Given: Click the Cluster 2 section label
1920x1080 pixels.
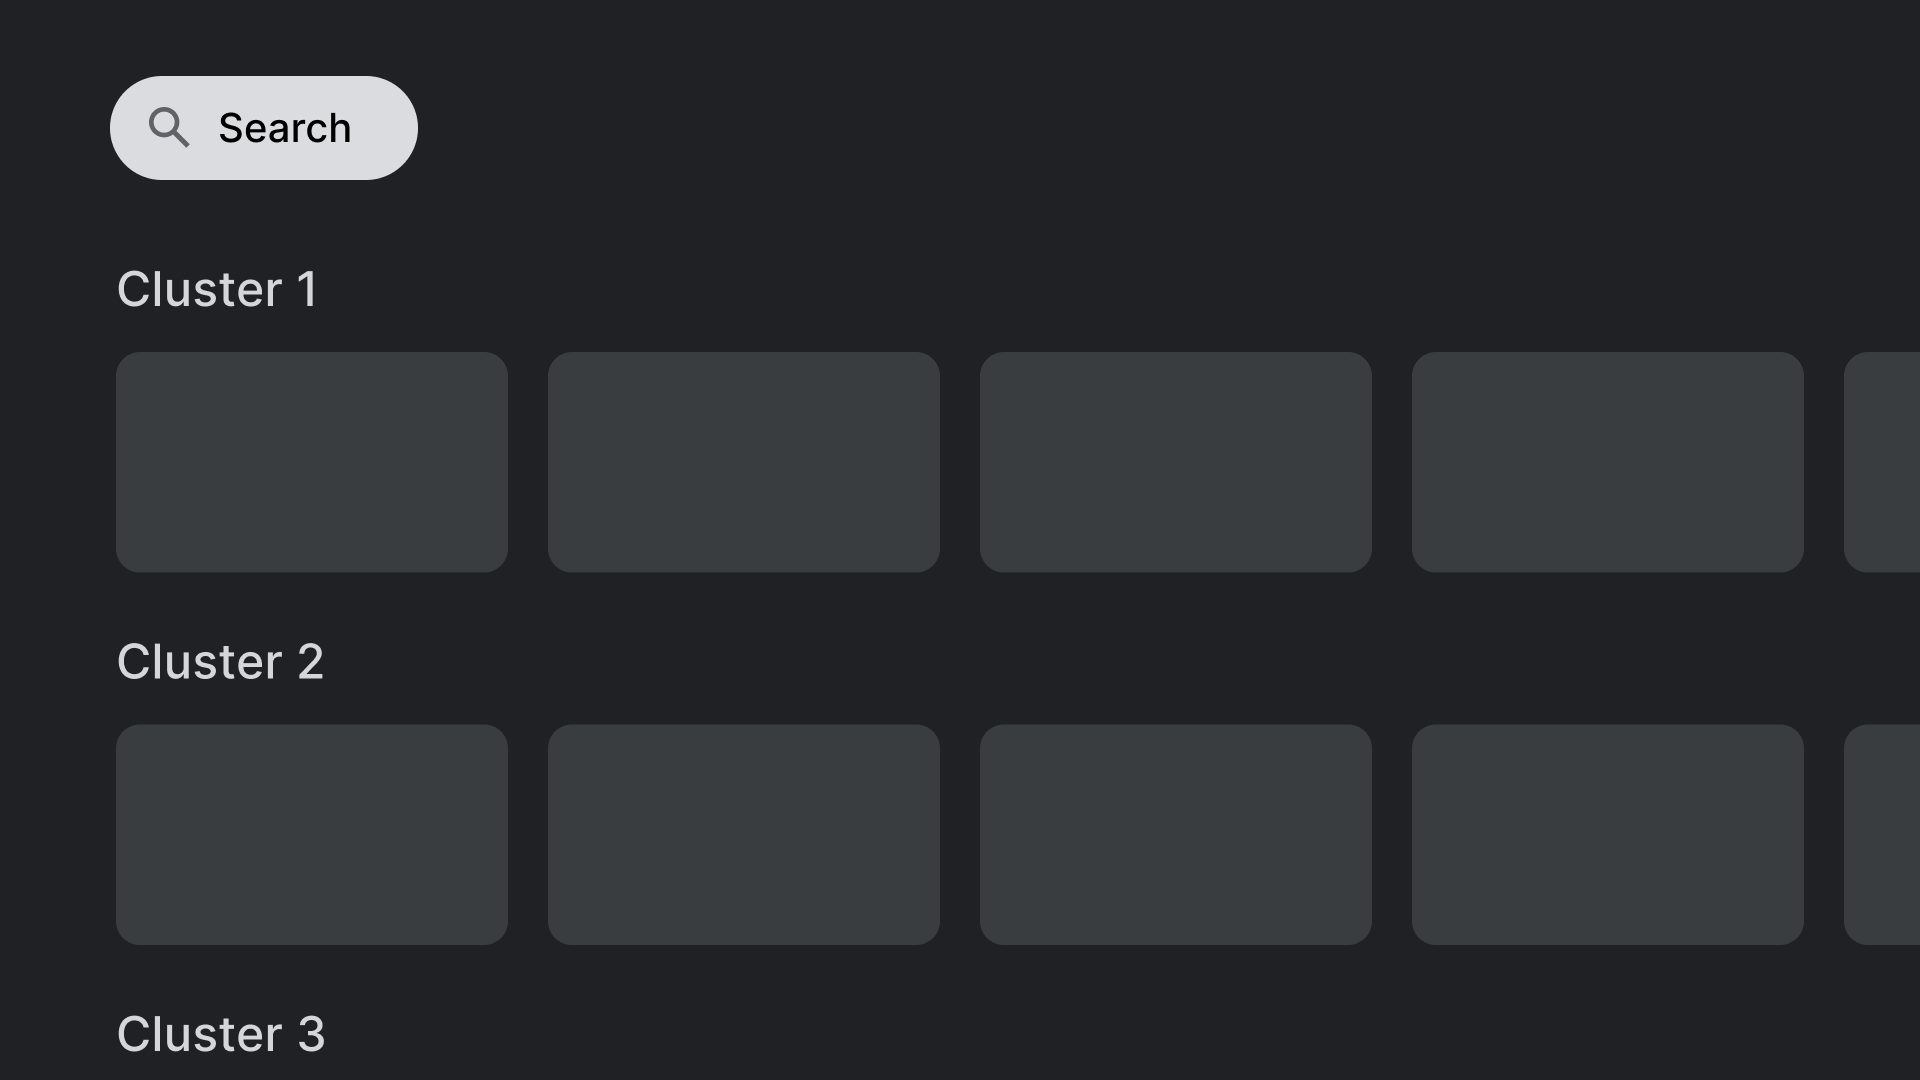Looking at the screenshot, I should coord(220,659).
